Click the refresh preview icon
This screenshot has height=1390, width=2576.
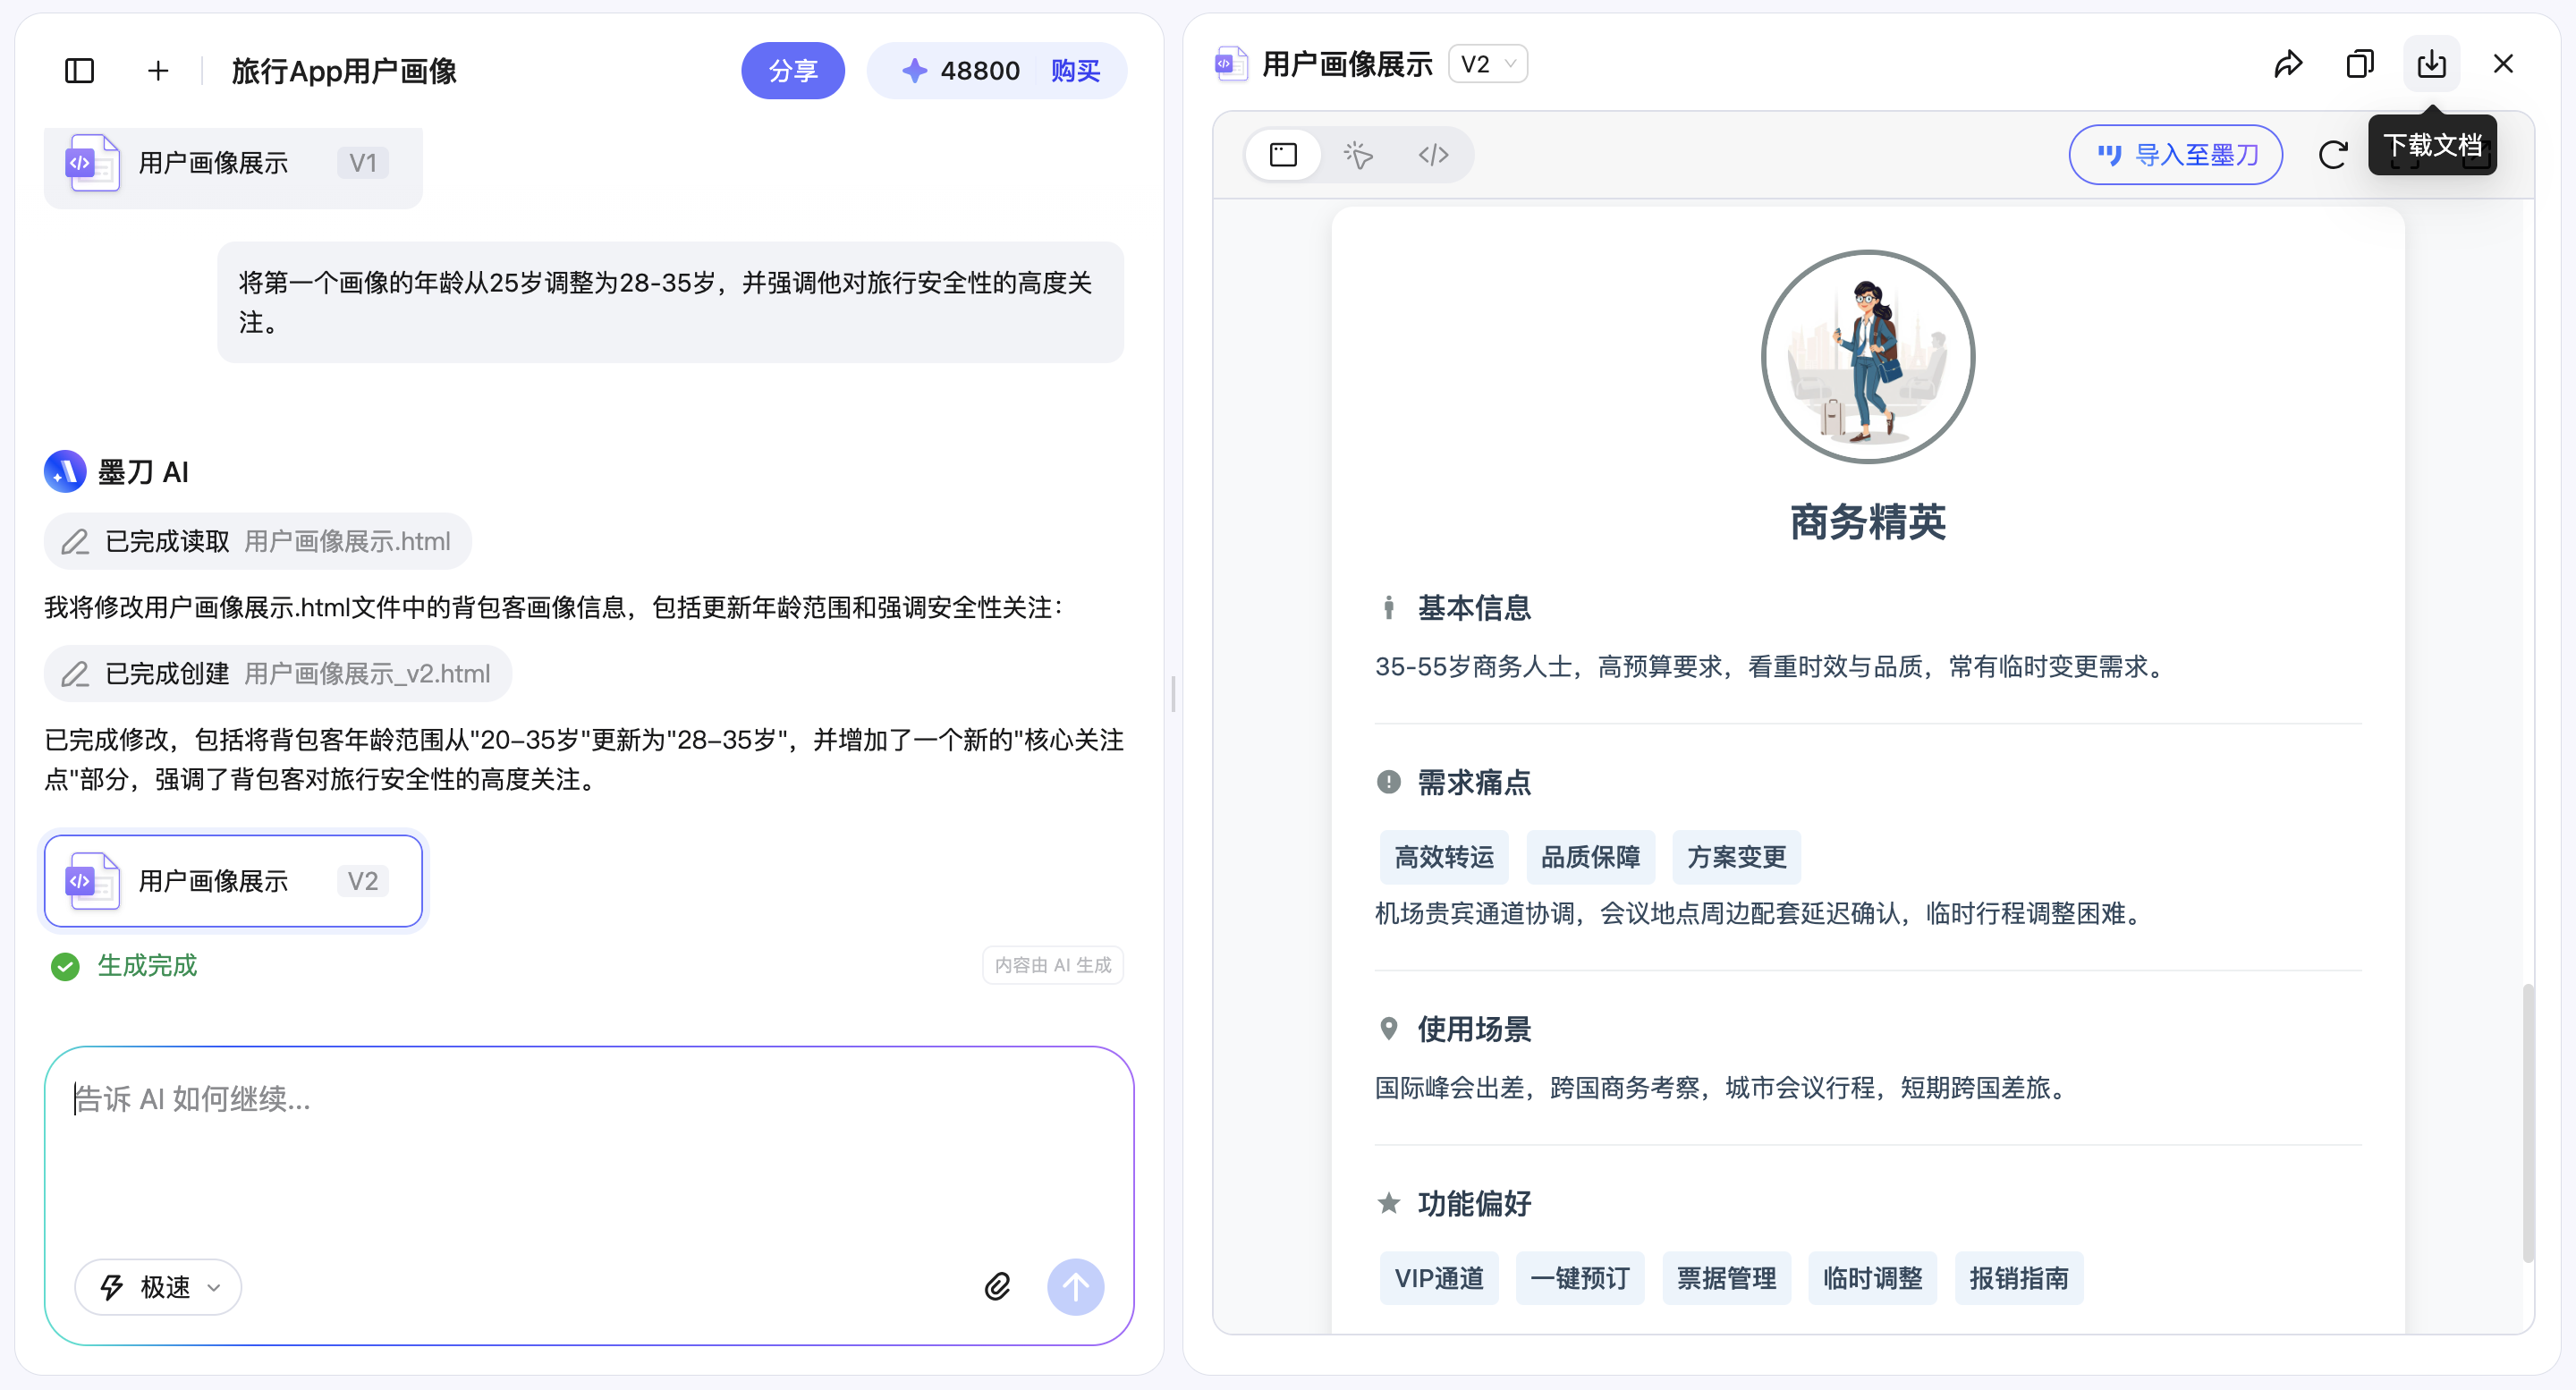click(x=2332, y=155)
